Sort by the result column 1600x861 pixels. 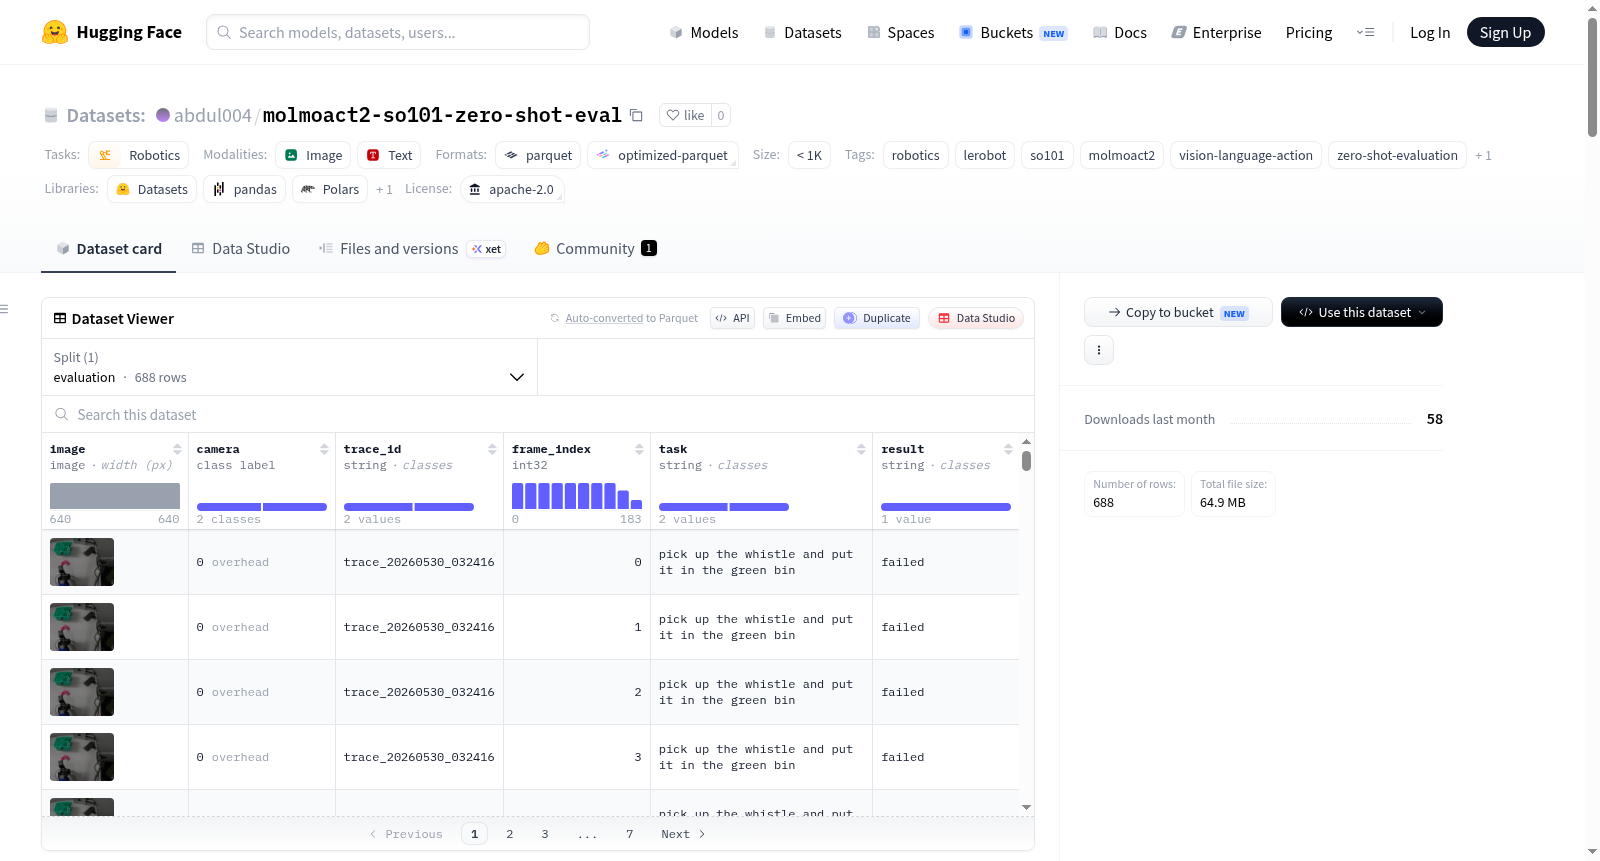(x=1008, y=449)
